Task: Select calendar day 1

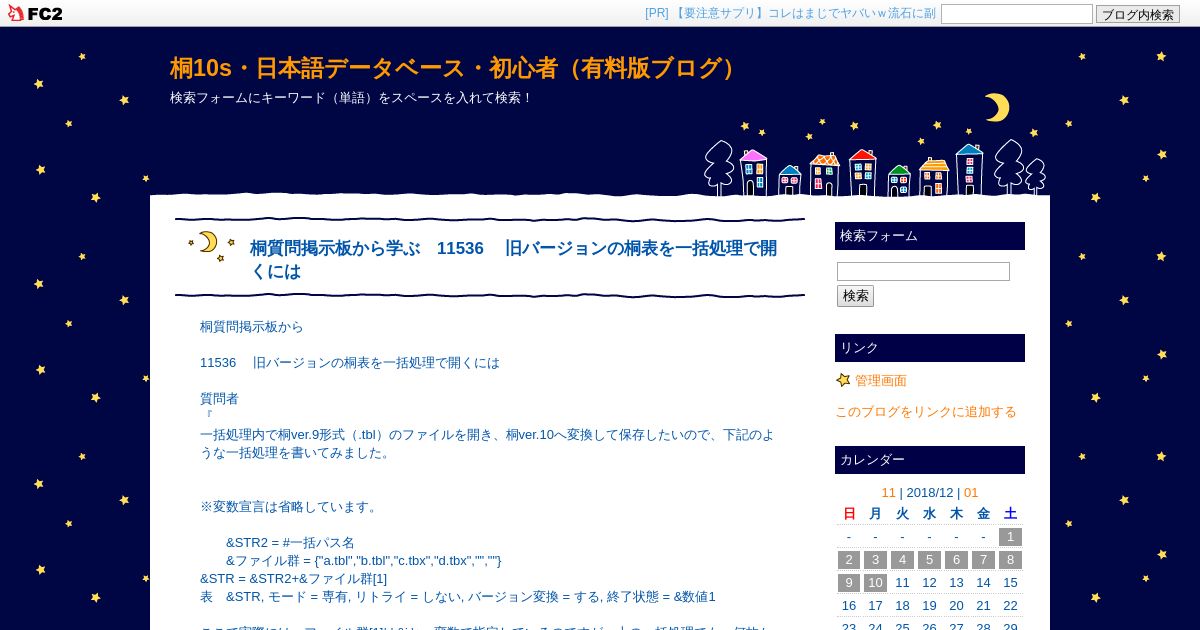Action: [1010, 537]
